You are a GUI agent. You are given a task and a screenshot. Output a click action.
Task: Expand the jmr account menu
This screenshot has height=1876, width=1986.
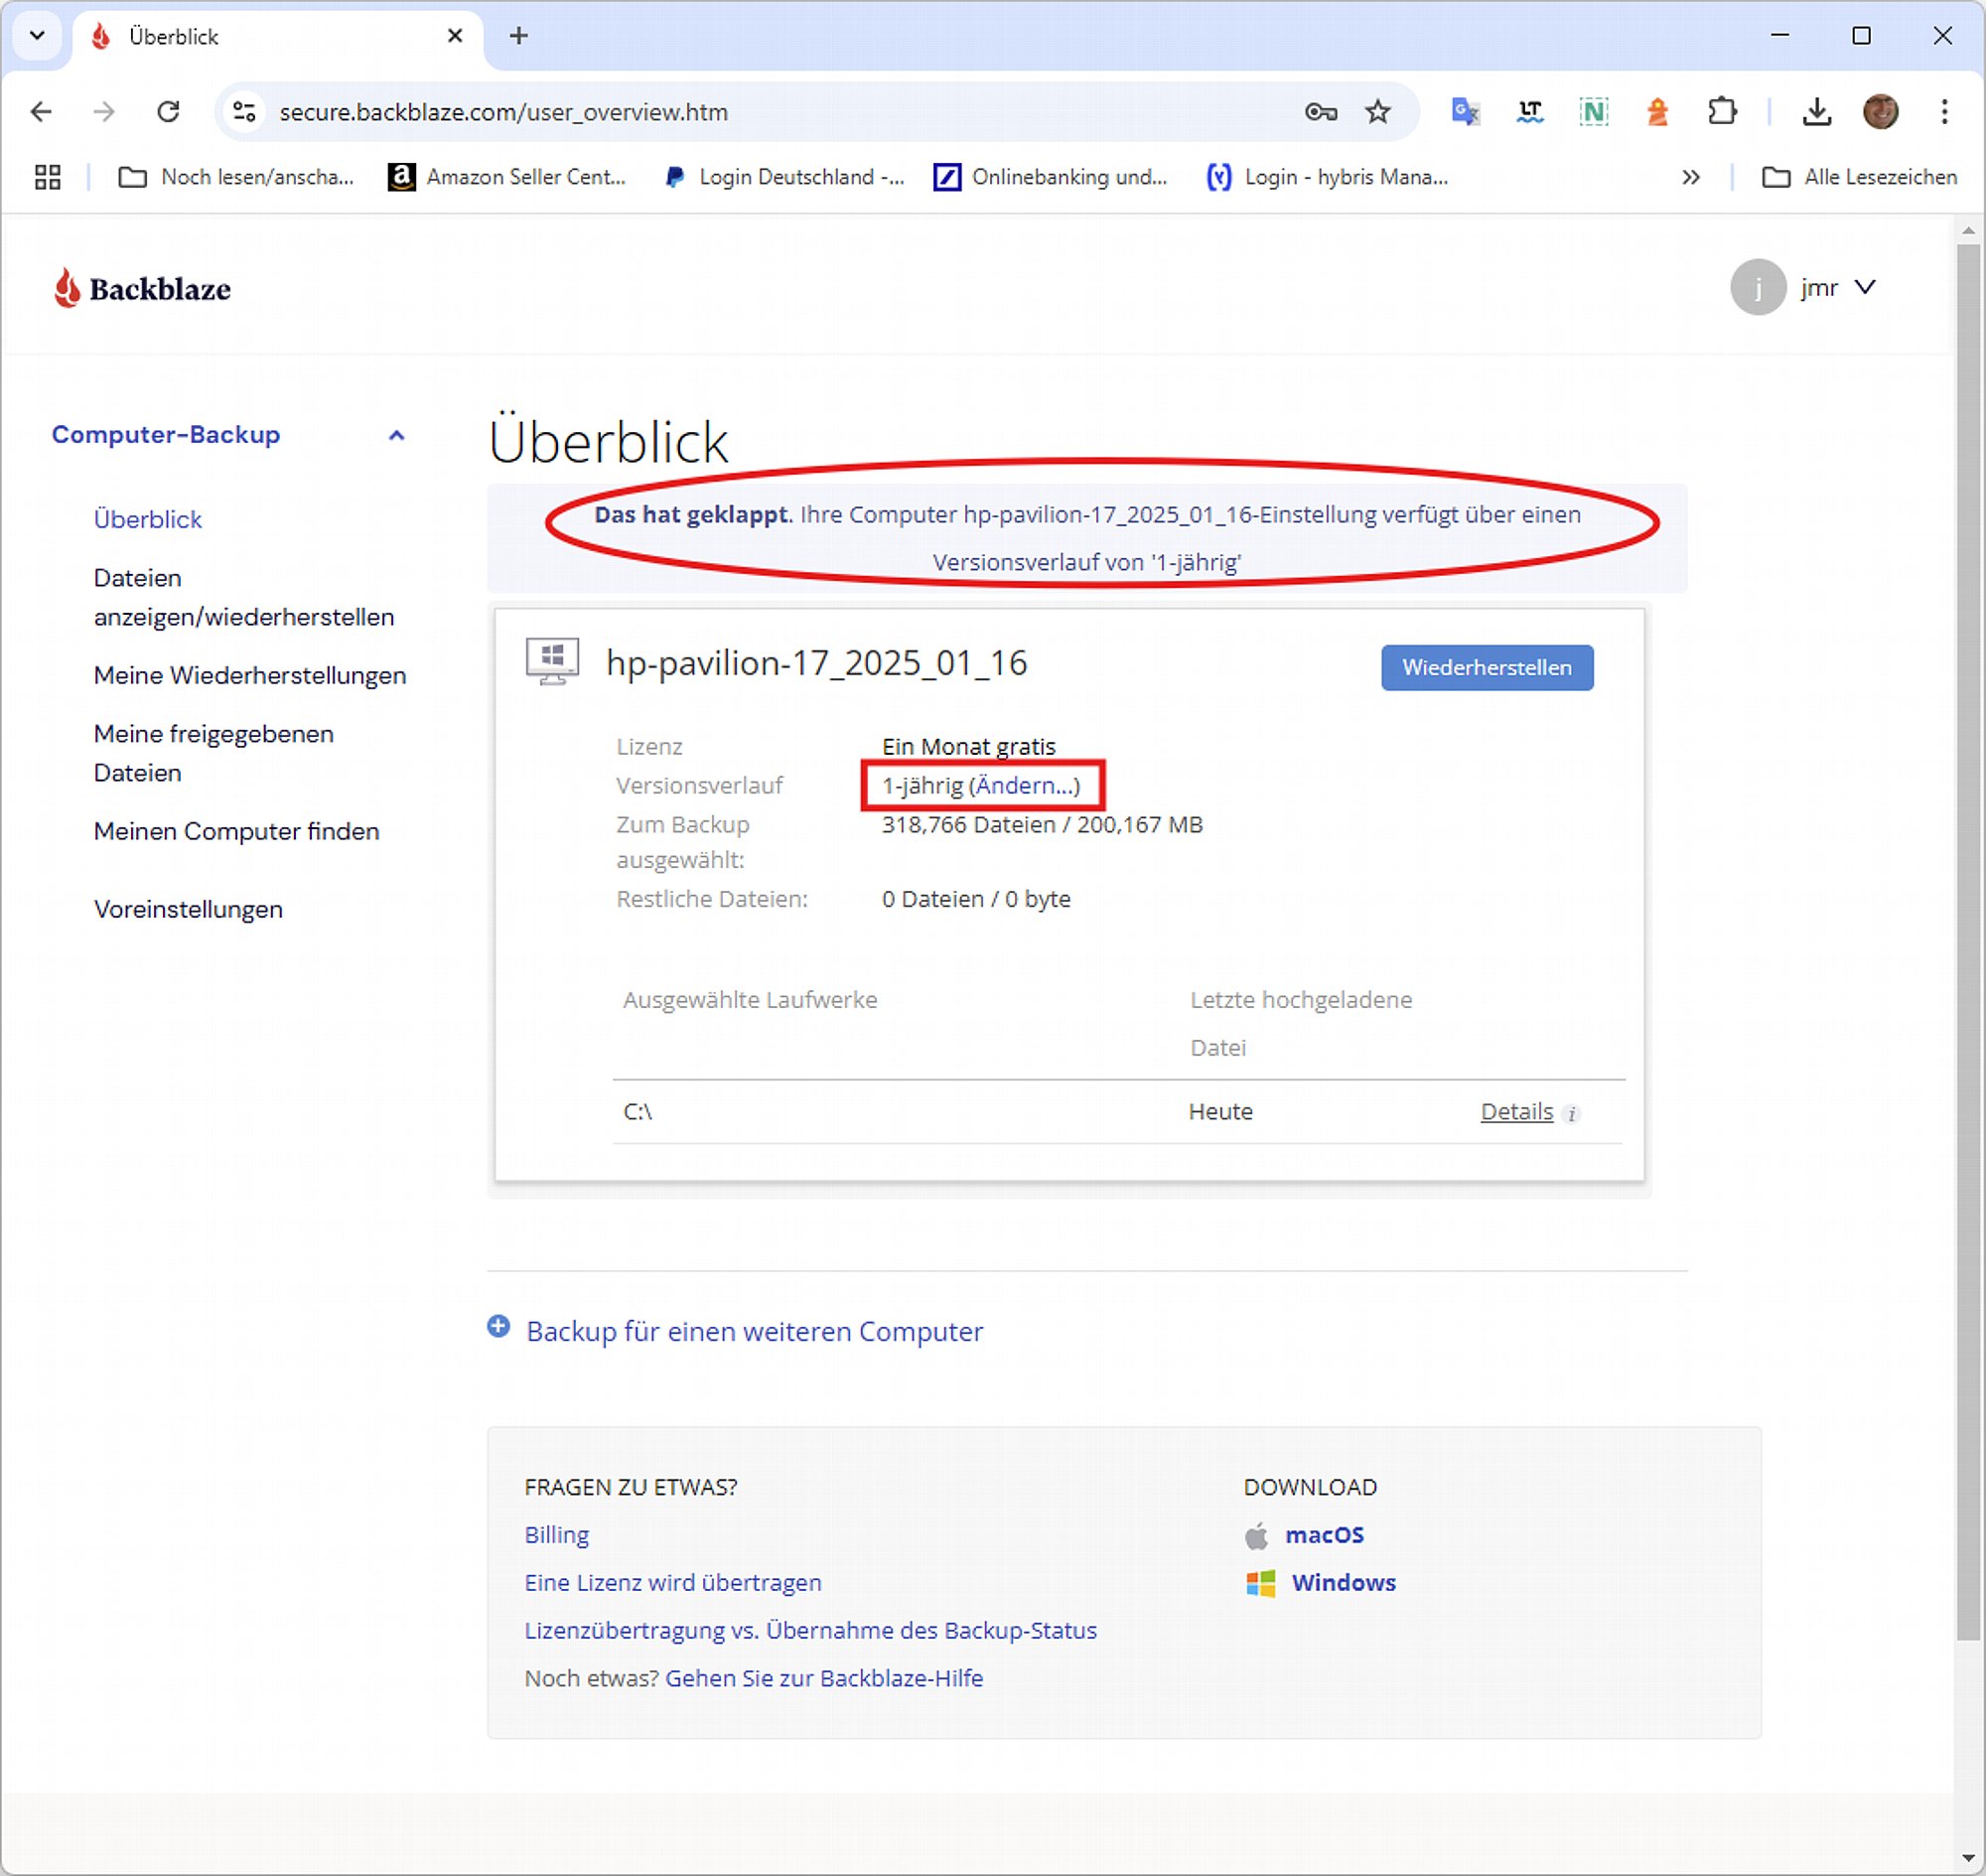(x=1865, y=288)
